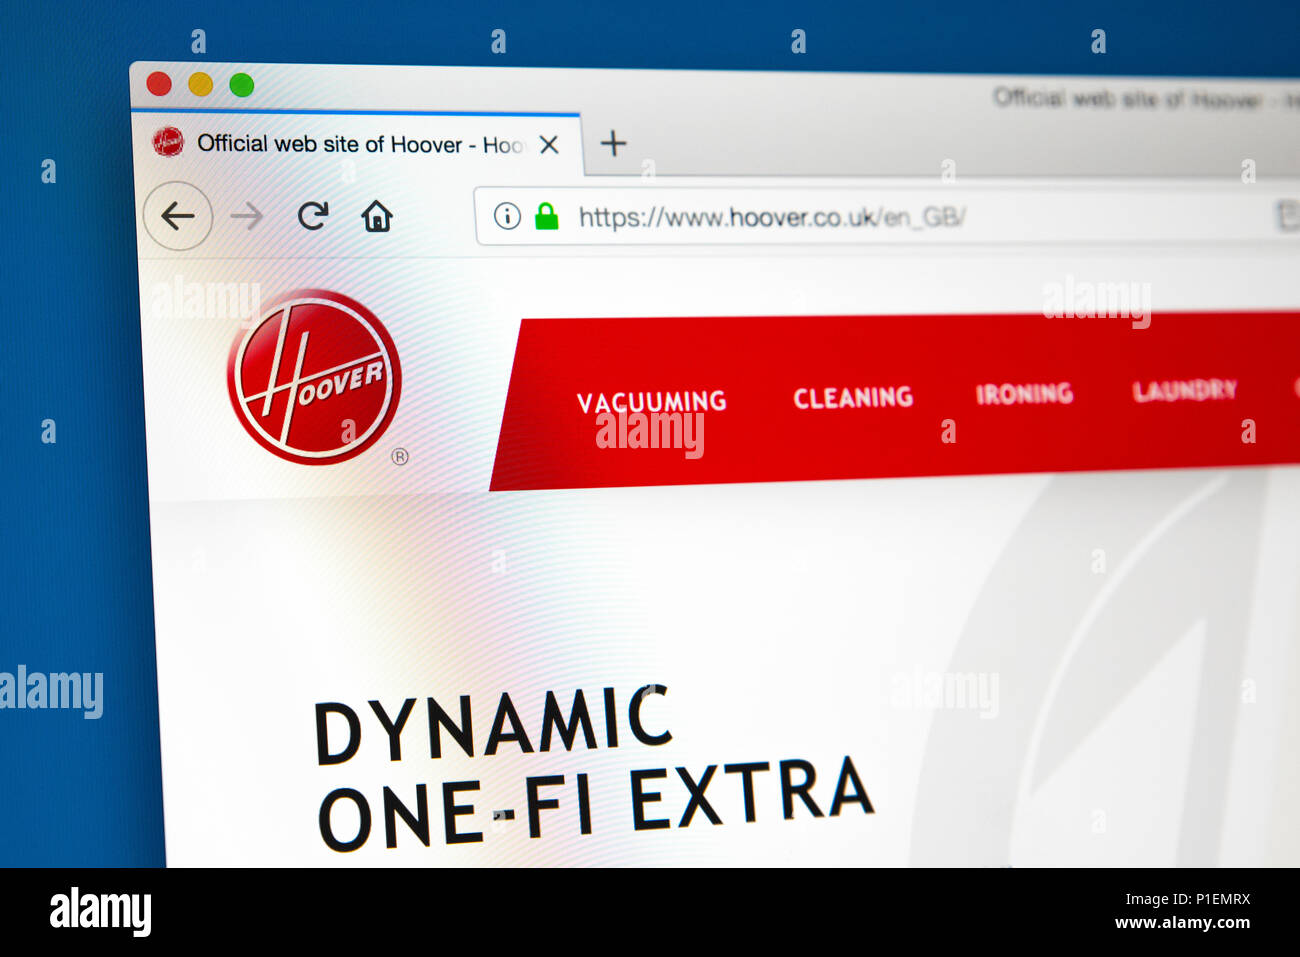Image resolution: width=1300 pixels, height=957 pixels.
Task: Click the yellow minimize window button
Action: [200, 84]
